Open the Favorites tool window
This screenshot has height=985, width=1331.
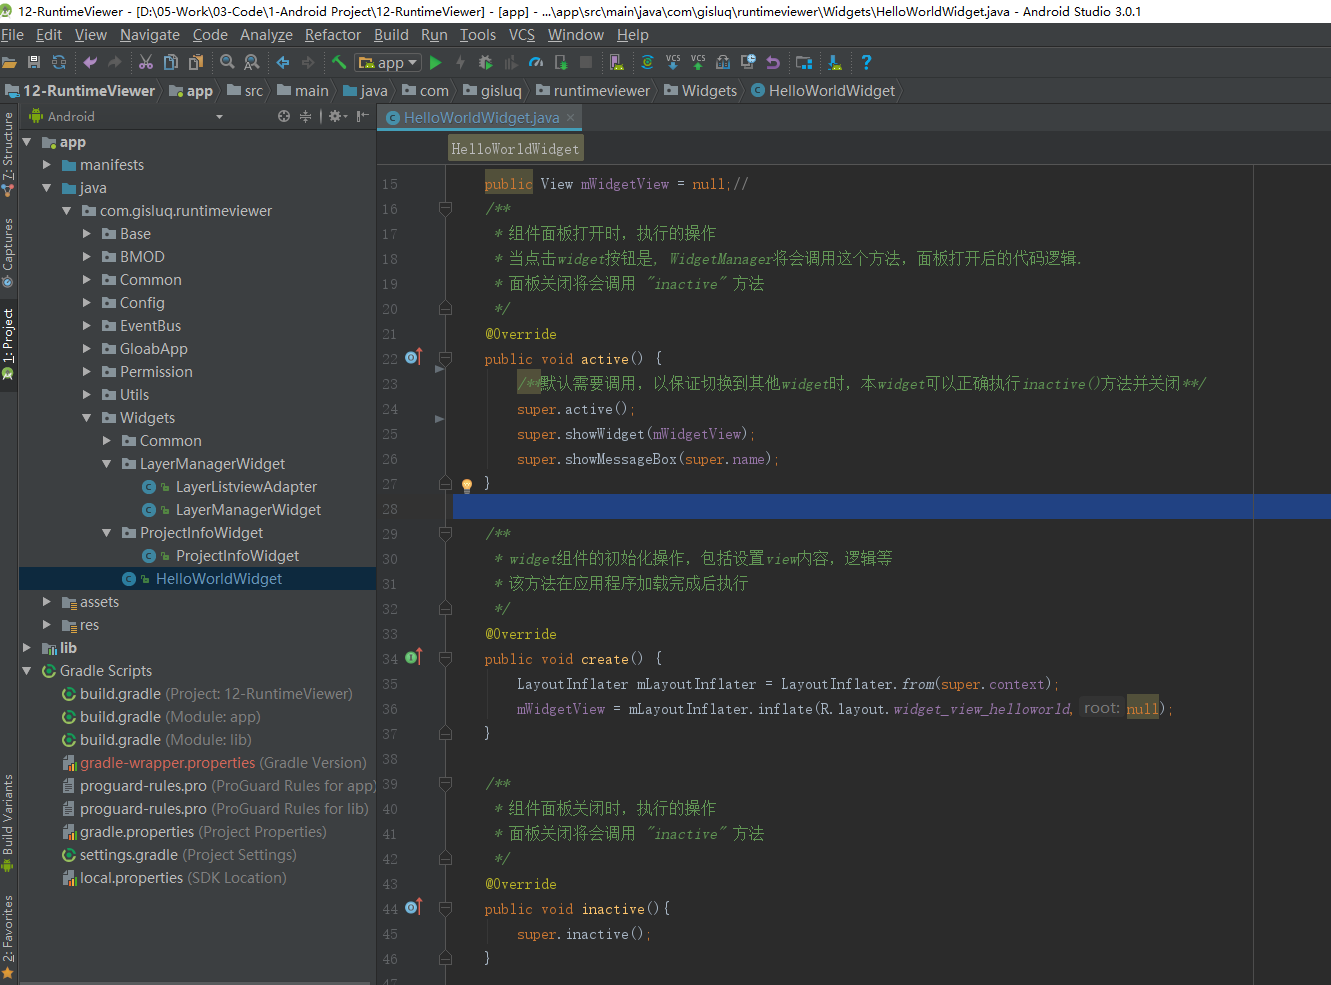coord(8,936)
